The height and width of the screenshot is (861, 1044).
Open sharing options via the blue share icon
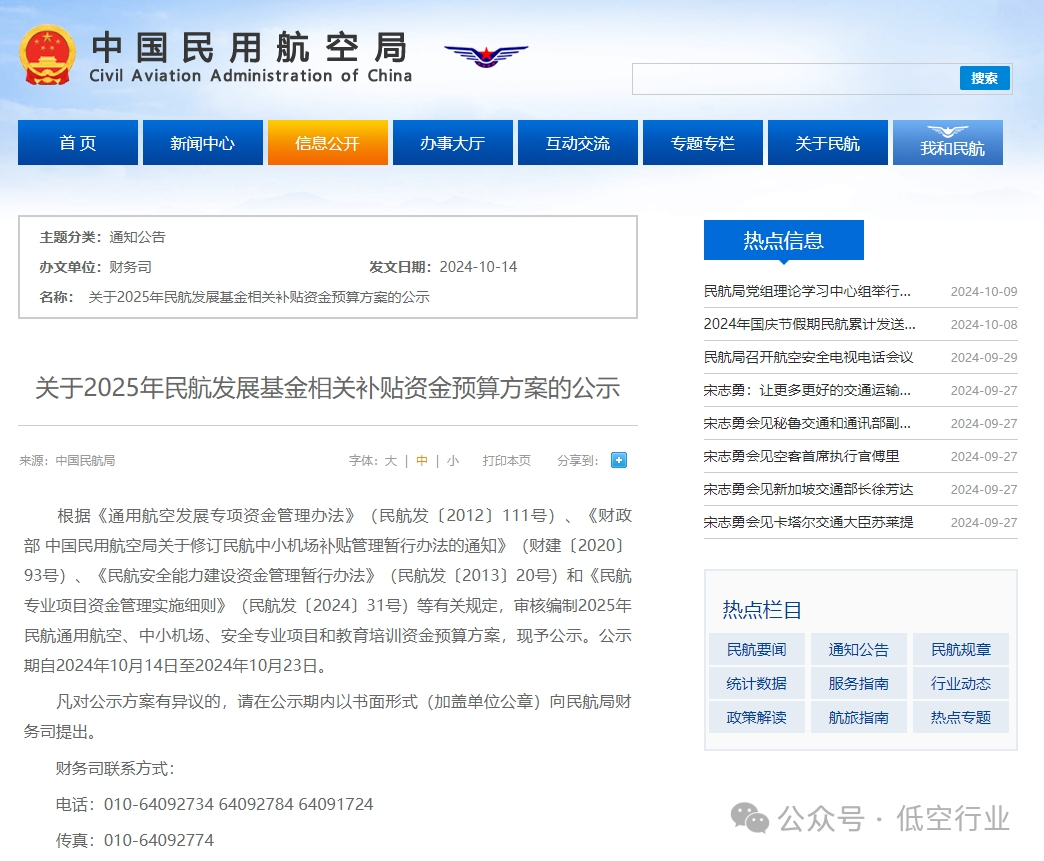coord(618,459)
